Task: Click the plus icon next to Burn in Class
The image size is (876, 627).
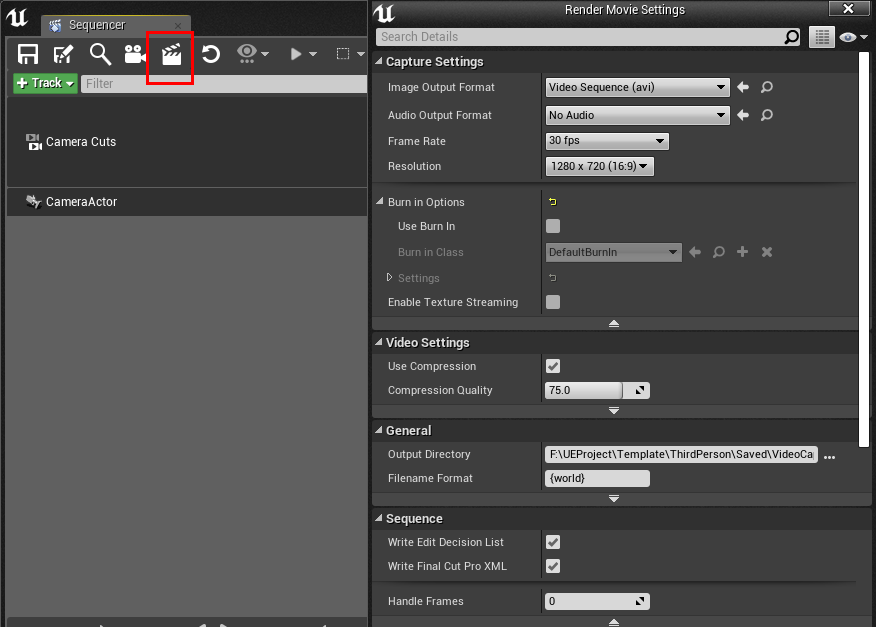Action: click(742, 252)
